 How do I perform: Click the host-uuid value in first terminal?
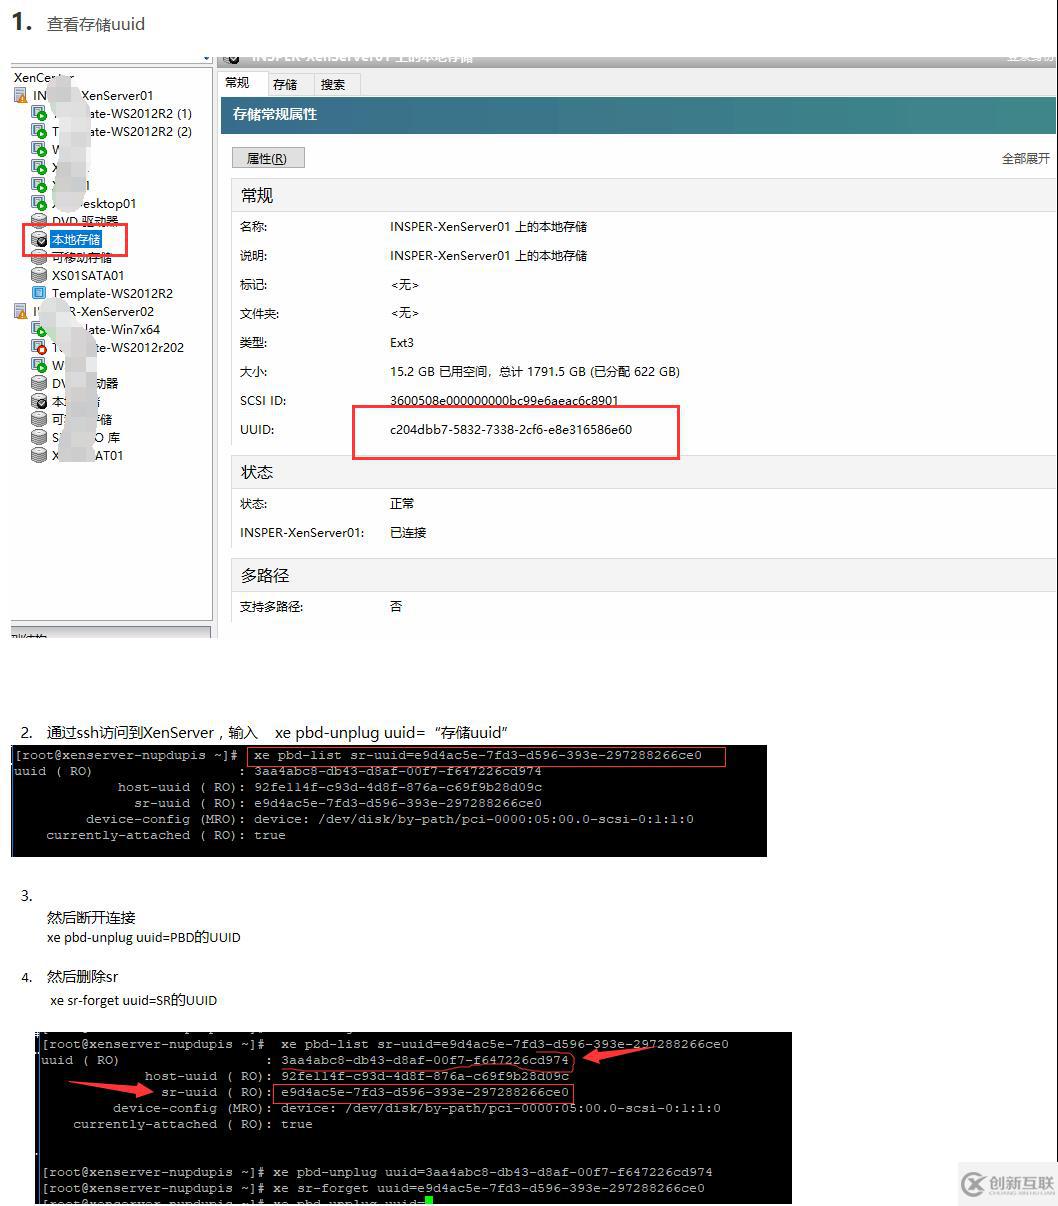(398, 788)
